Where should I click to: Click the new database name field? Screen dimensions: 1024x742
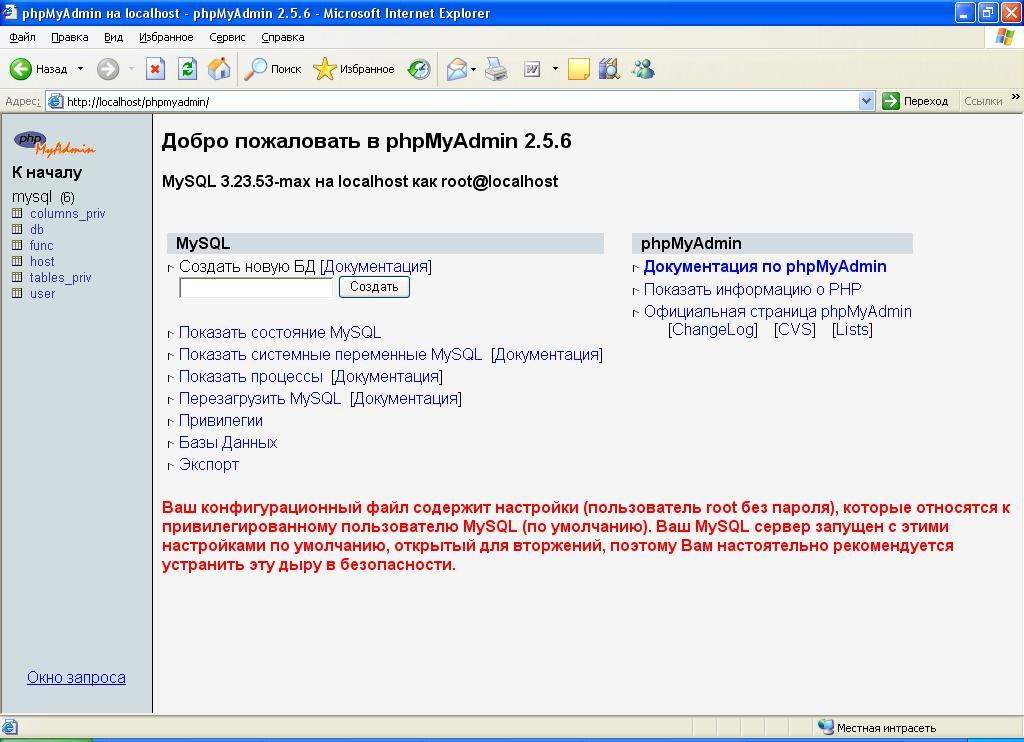[256, 288]
